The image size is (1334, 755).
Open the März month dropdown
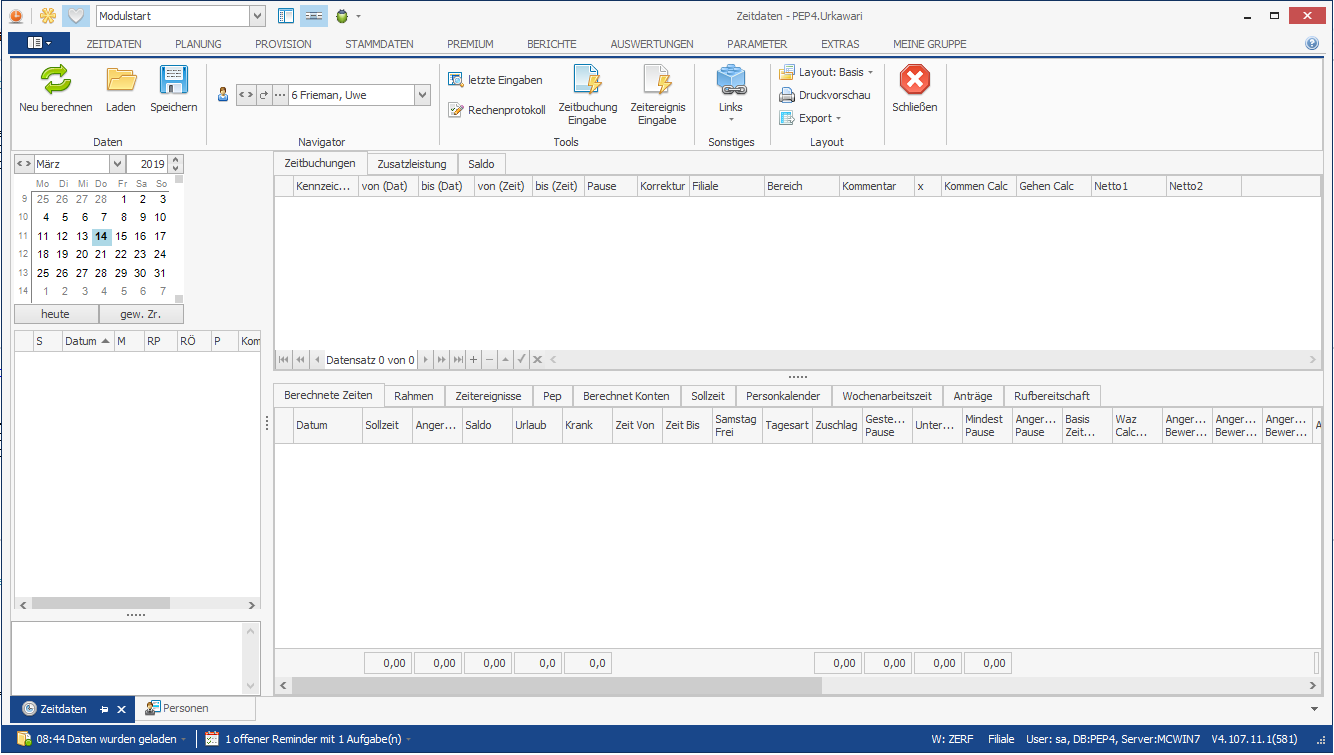pyautogui.click(x=117, y=164)
